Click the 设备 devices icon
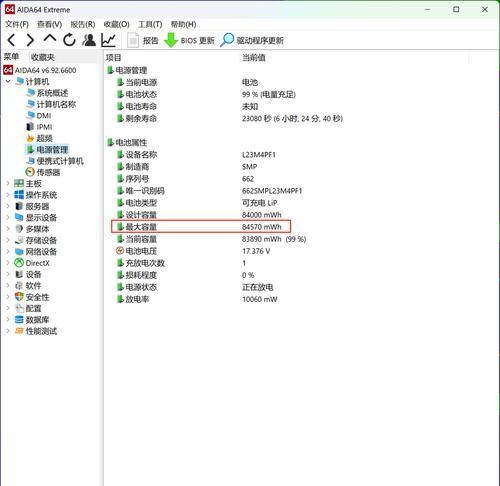500x486 pixels. [x=19, y=274]
